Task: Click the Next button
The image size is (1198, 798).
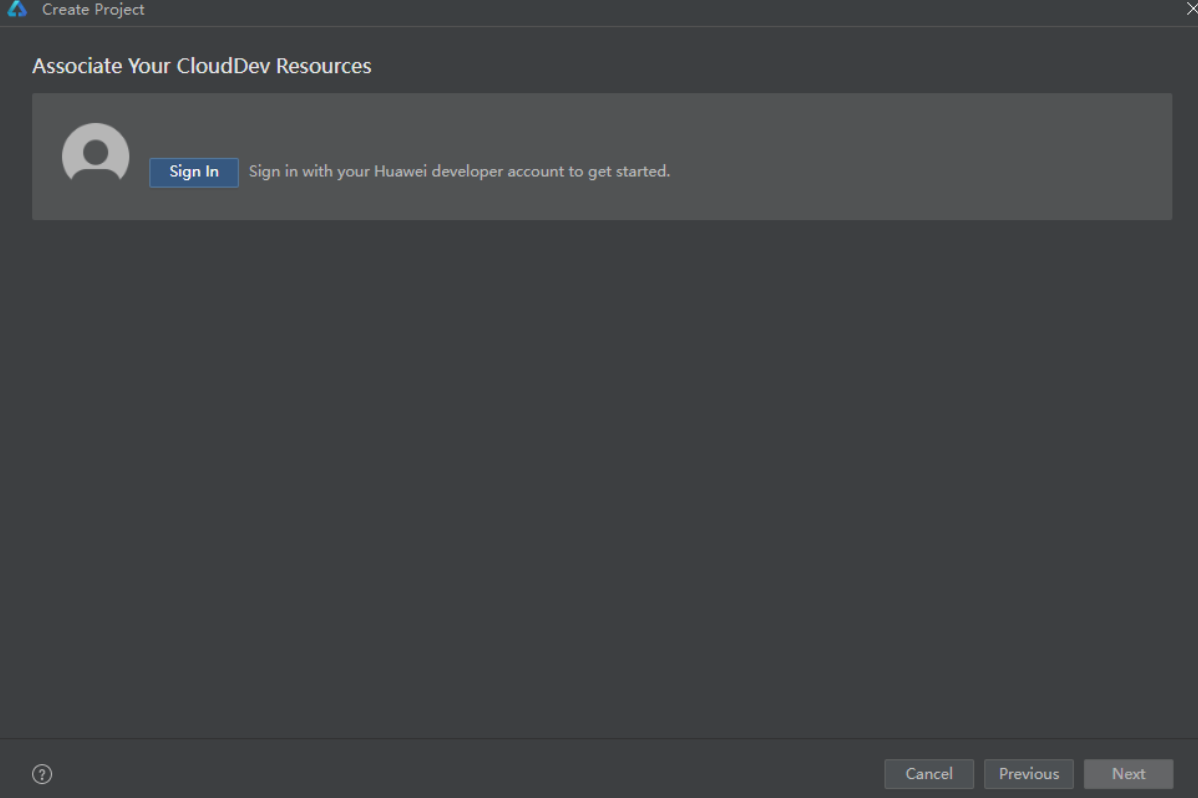Action: [1128, 774]
